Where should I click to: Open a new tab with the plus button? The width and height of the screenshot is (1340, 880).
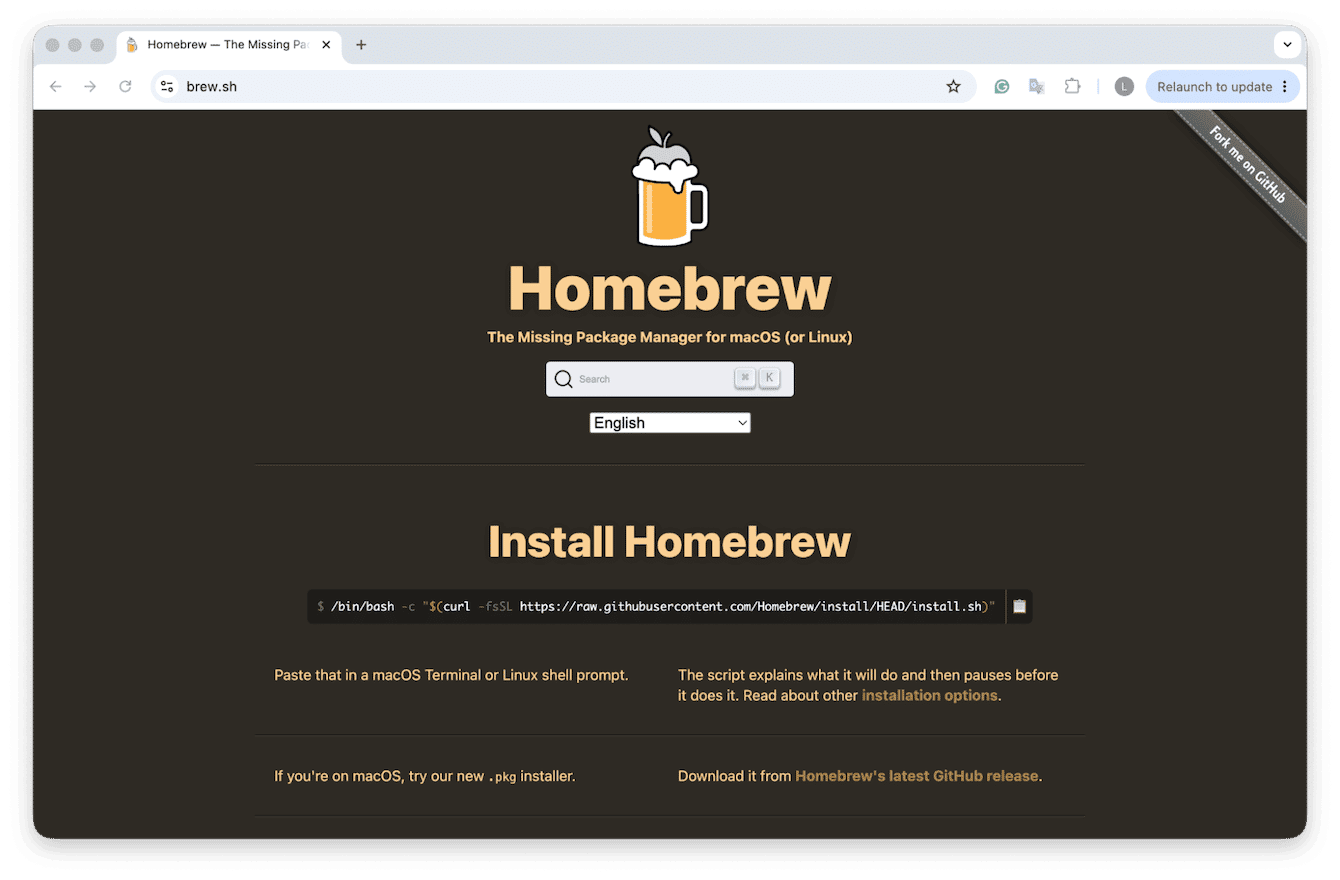click(361, 45)
